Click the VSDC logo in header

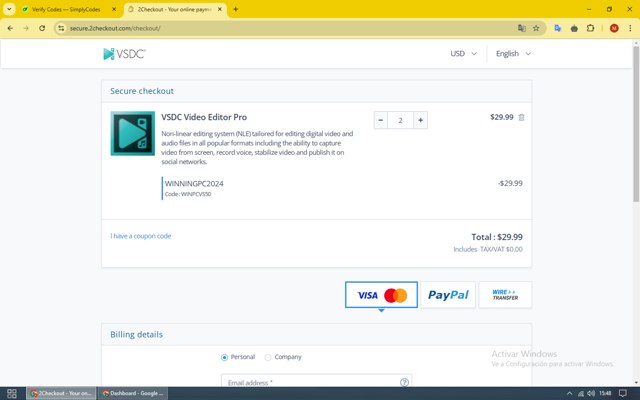point(124,54)
